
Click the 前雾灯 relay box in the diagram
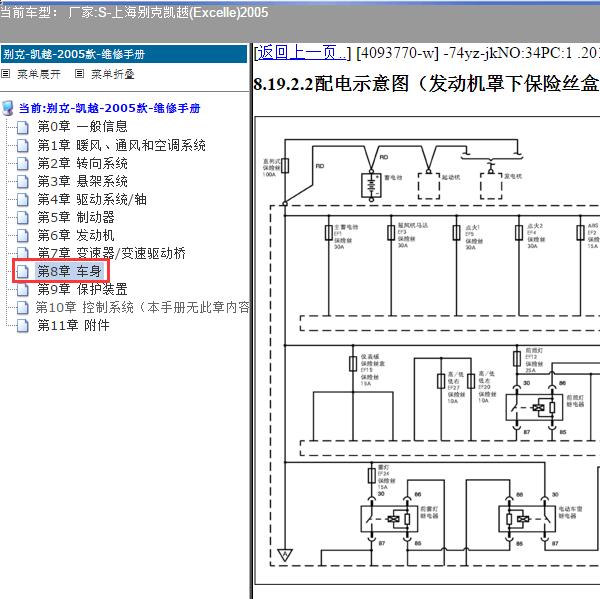[389, 519]
